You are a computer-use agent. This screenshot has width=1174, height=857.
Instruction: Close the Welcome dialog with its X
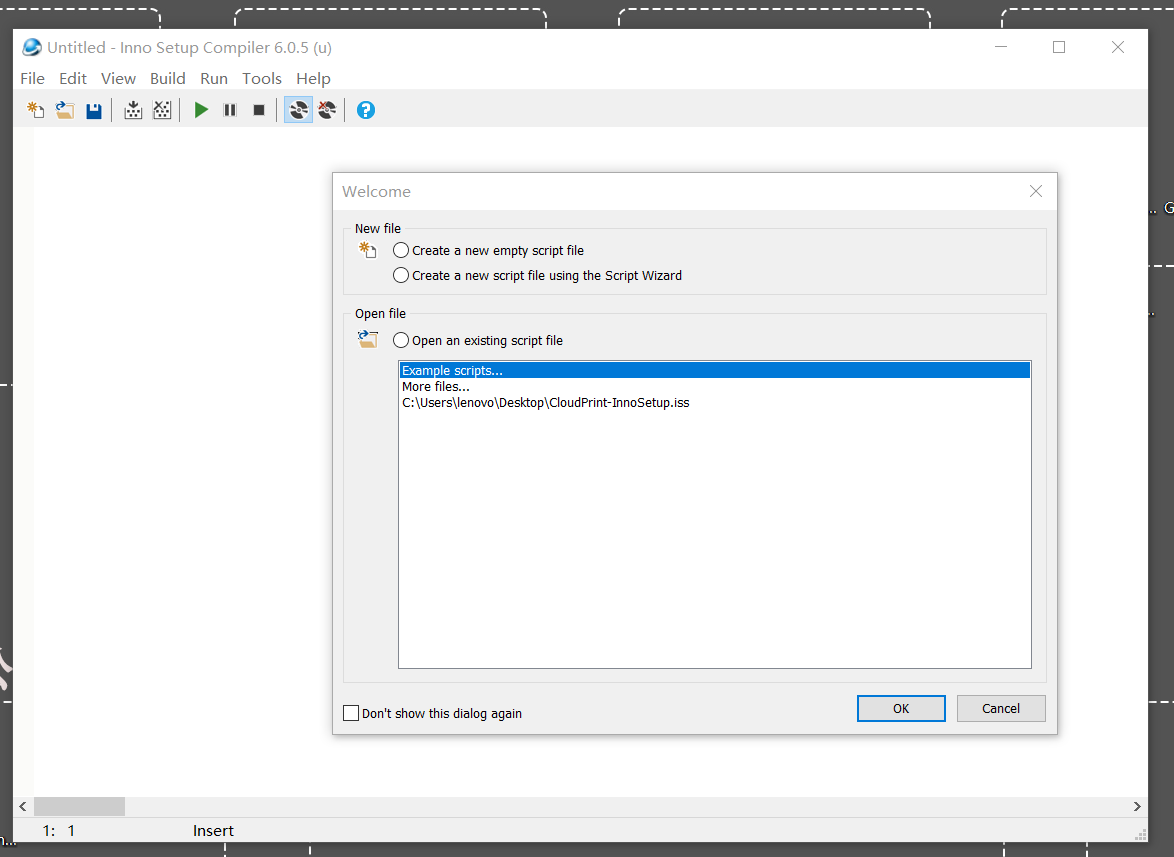pos(1035,192)
